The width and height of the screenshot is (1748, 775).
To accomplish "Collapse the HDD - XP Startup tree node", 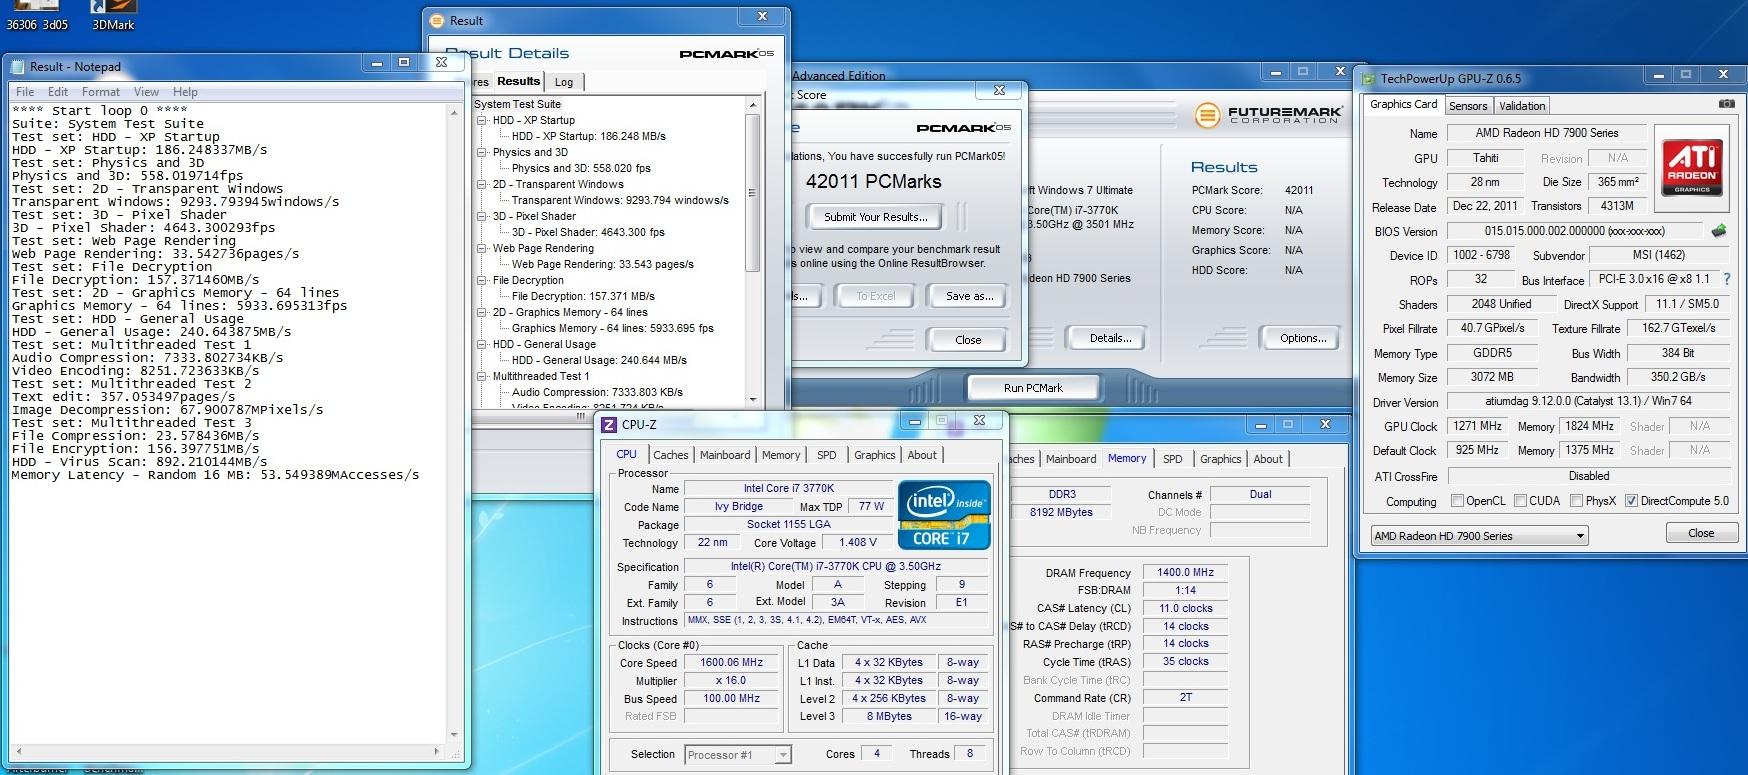I will click(482, 120).
